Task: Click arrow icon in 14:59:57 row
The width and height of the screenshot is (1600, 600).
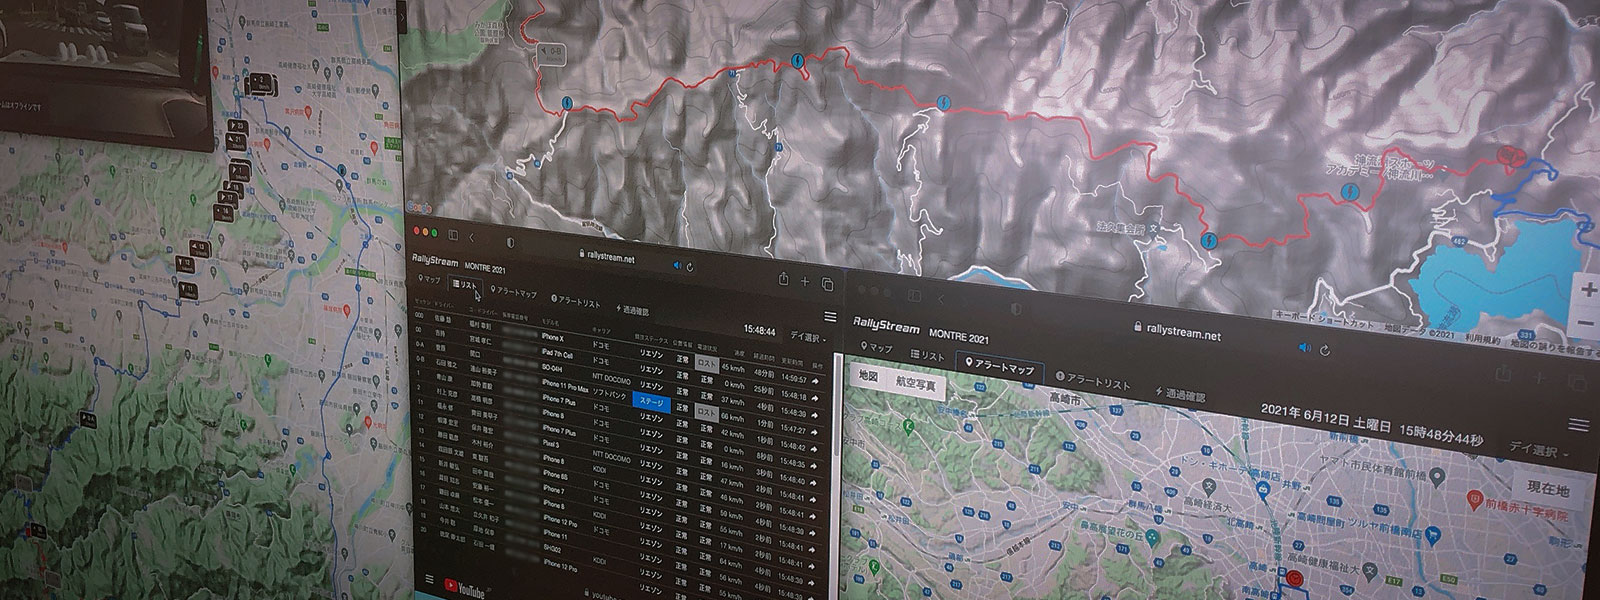Action: (x=815, y=382)
